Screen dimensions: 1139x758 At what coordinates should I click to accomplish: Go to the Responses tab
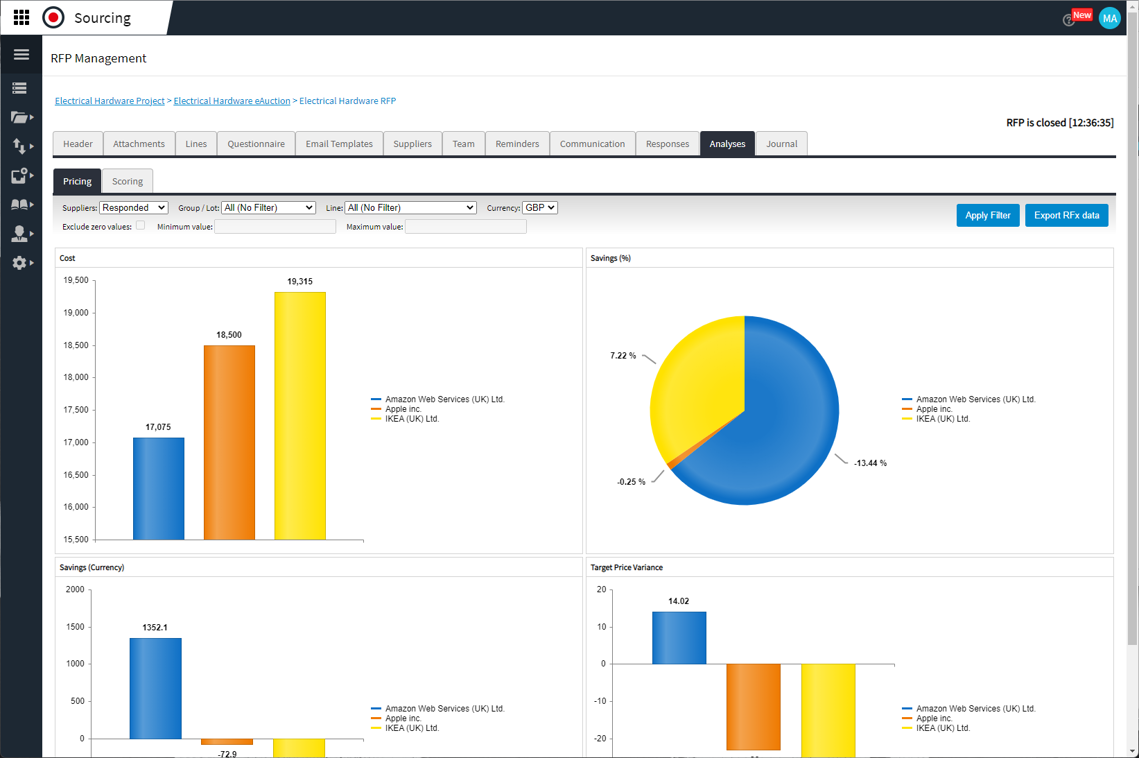coord(667,144)
